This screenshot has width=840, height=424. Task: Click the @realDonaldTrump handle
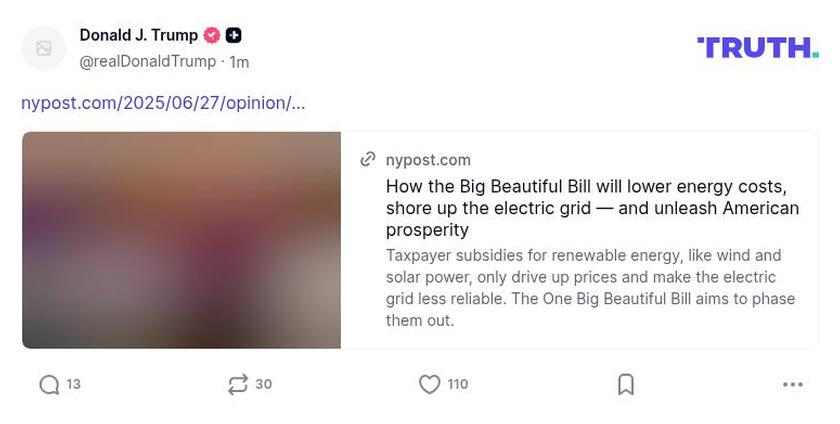click(x=147, y=62)
